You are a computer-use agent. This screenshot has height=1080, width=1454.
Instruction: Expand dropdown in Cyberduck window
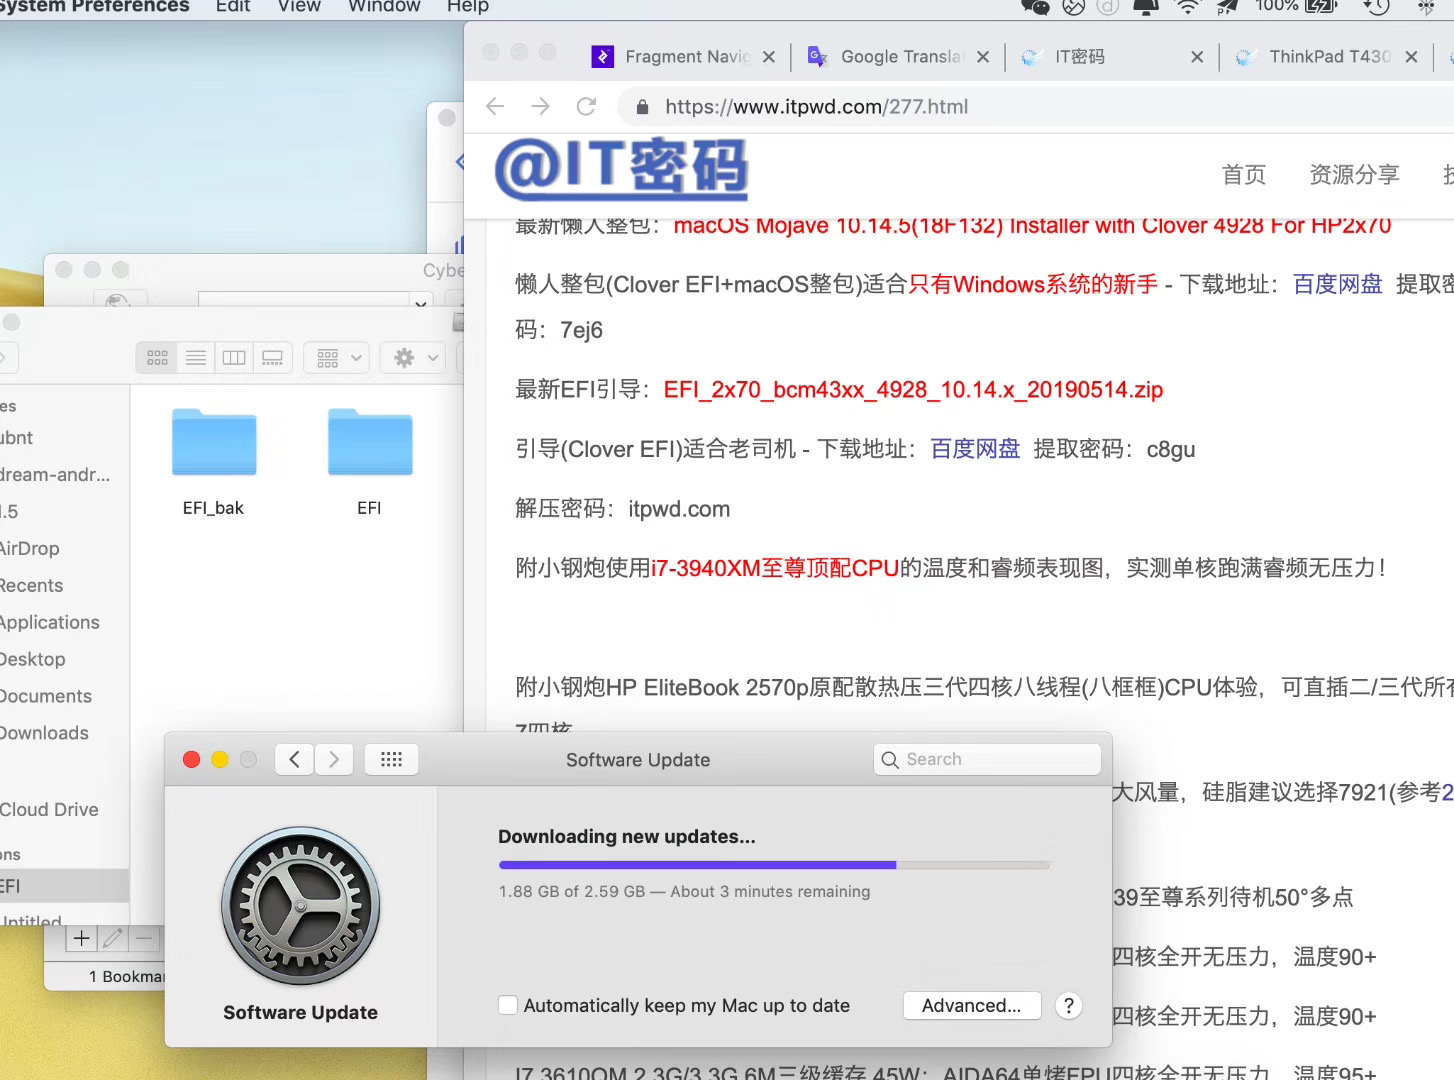point(421,301)
